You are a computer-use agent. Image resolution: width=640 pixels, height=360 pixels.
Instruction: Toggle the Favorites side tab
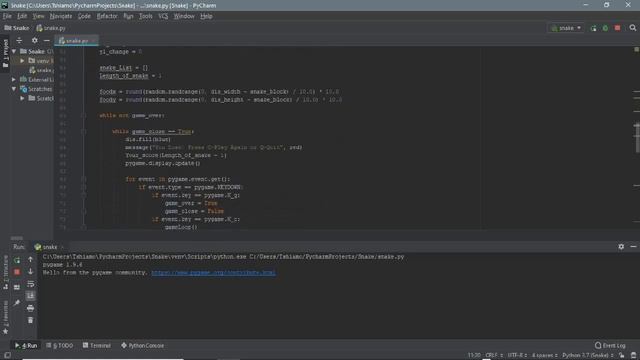[x=5, y=318]
